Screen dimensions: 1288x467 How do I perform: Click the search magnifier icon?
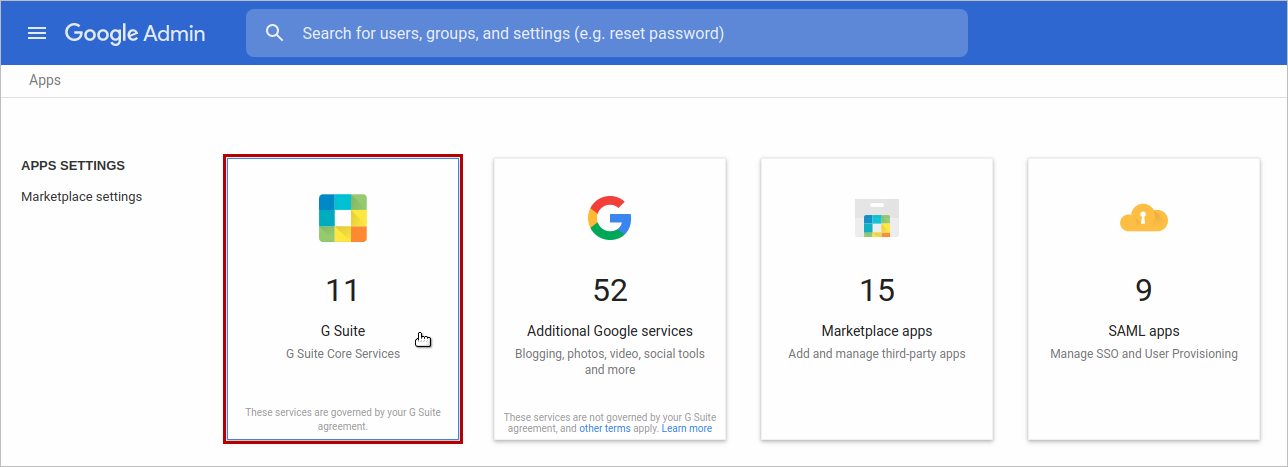[275, 33]
